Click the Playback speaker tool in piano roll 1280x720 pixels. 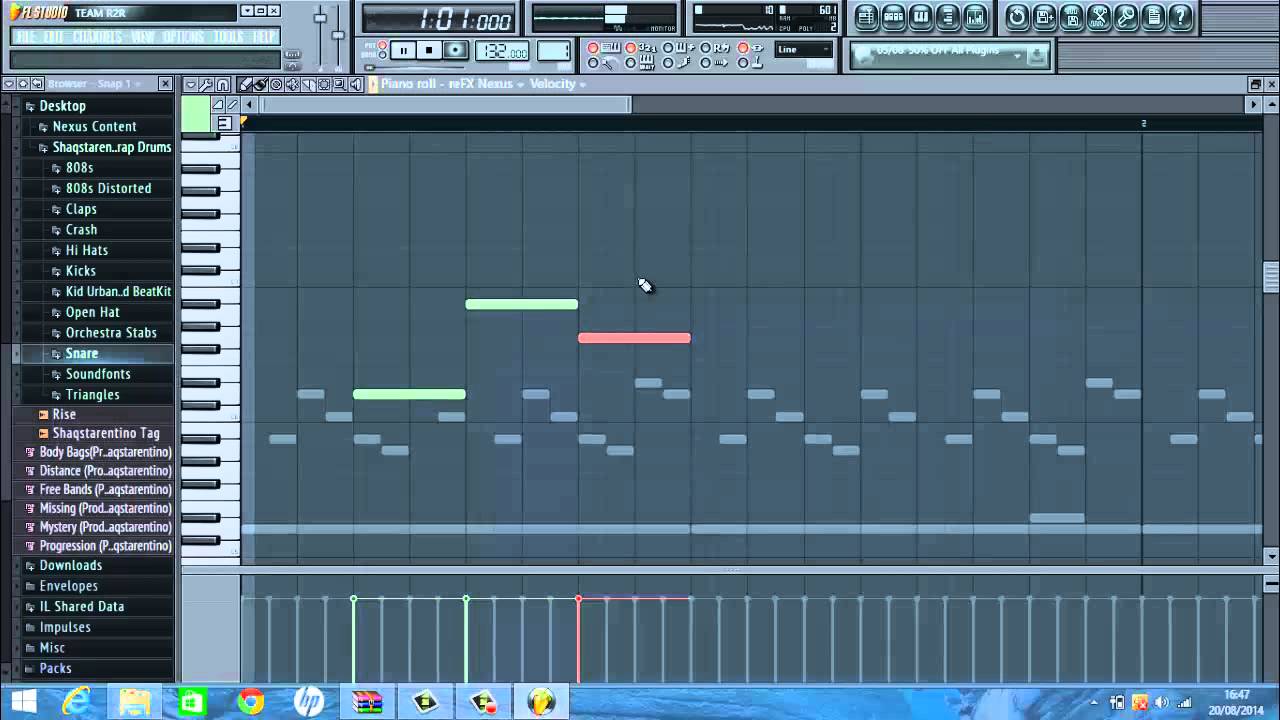356,84
